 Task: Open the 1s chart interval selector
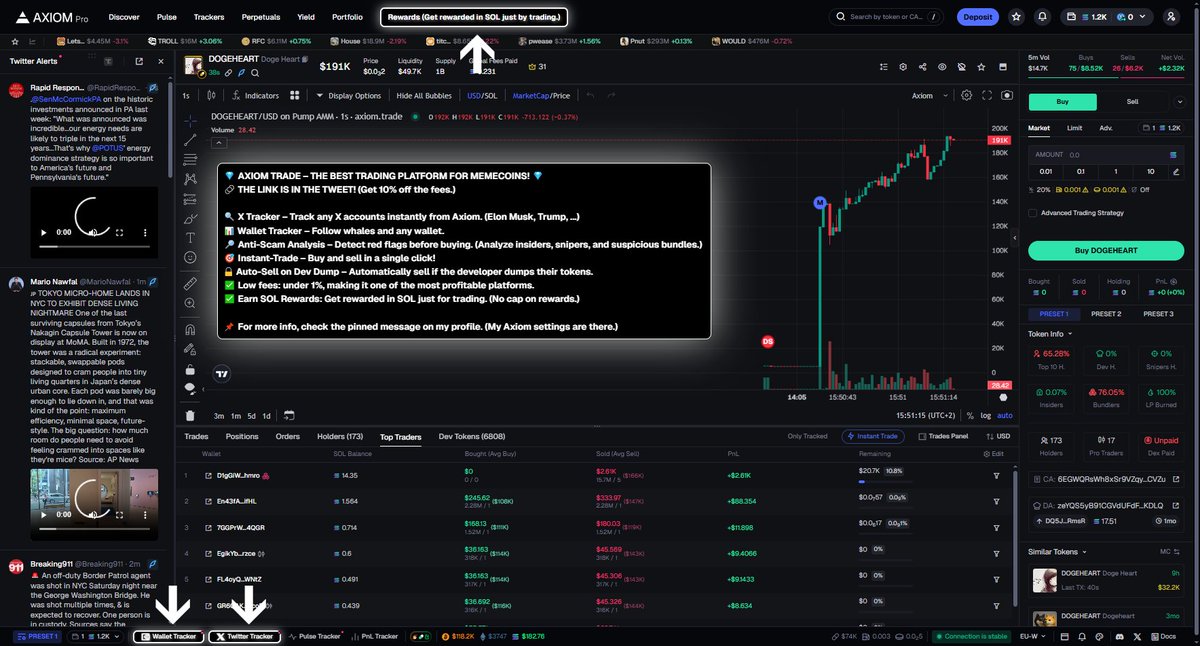(x=186, y=96)
